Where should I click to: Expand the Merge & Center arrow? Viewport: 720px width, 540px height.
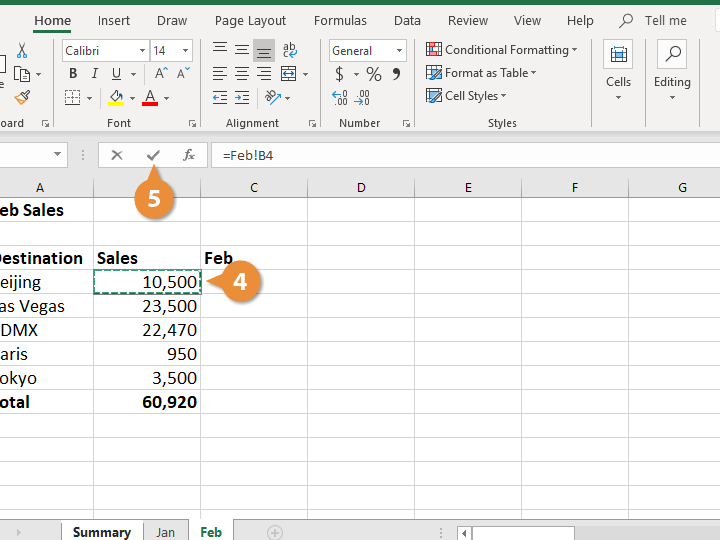coord(305,74)
